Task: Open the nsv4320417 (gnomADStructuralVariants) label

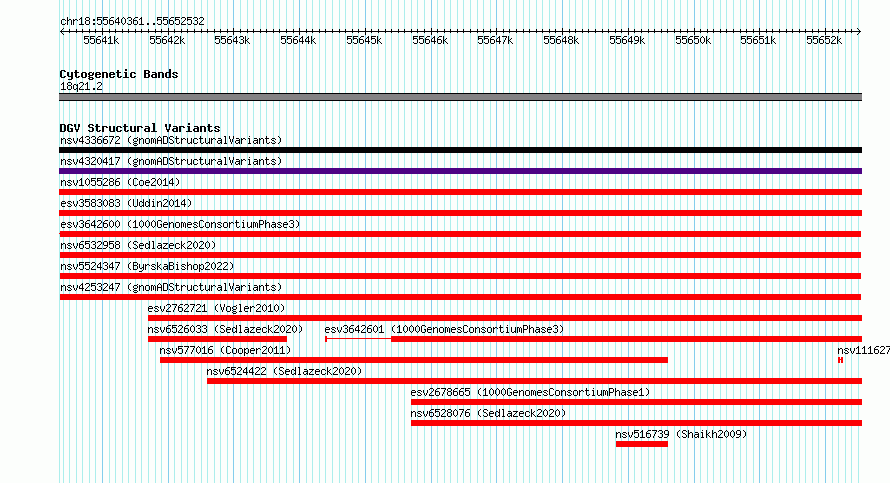Action: pyautogui.click(x=171, y=161)
